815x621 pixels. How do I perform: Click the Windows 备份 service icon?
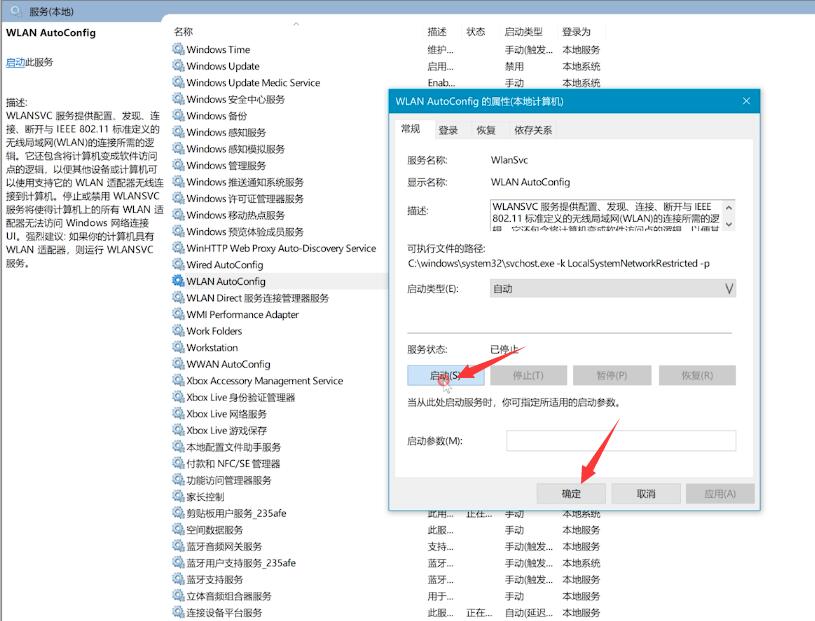click(x=178, y=115)
